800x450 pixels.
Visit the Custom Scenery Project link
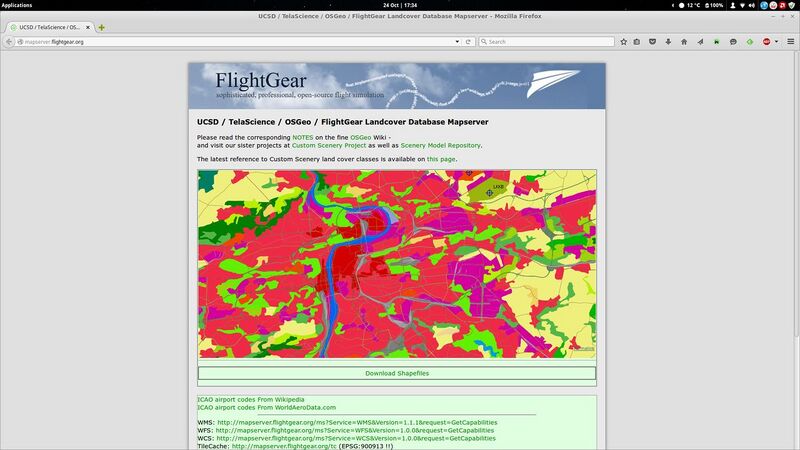tap(329, 145)
